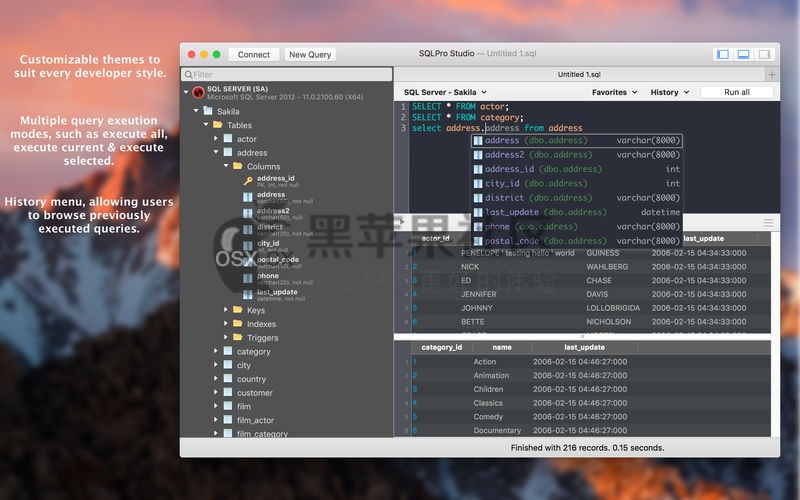Collapse the Columns folder
800x500 pixels.
(x=226, y=165)
